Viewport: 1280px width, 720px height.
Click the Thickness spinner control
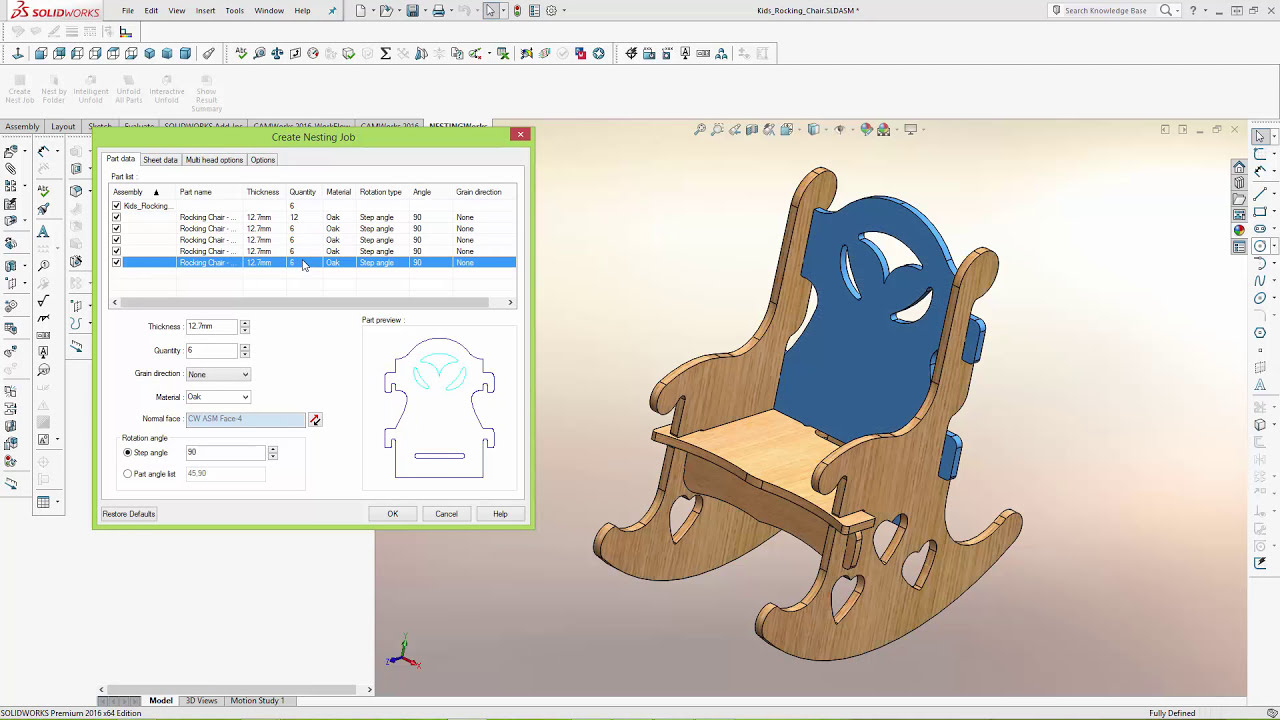tap(245, 327)
